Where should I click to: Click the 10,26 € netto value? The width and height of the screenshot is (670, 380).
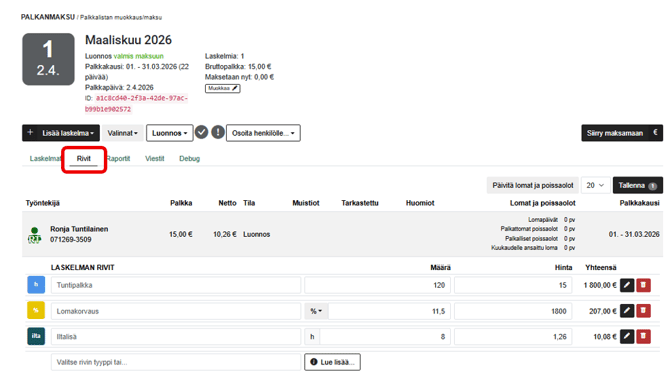tap(225, 234)
